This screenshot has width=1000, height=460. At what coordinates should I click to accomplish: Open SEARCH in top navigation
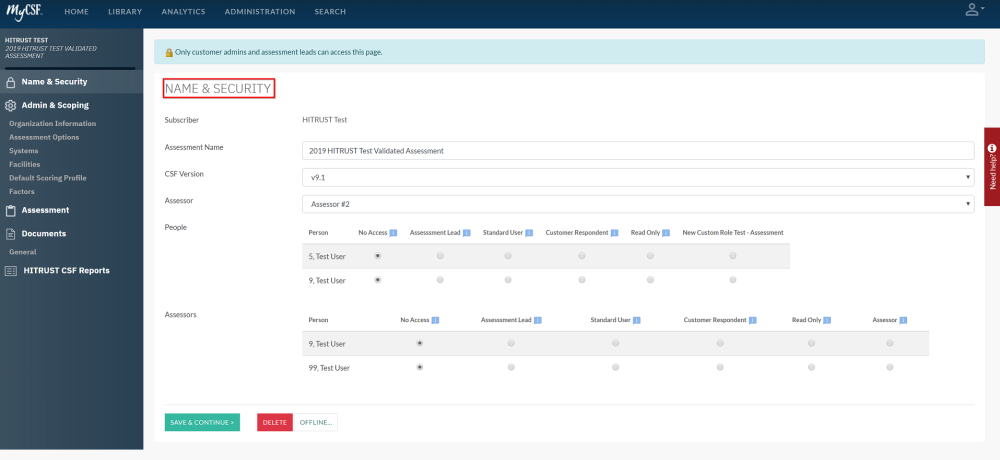(330, 11)
